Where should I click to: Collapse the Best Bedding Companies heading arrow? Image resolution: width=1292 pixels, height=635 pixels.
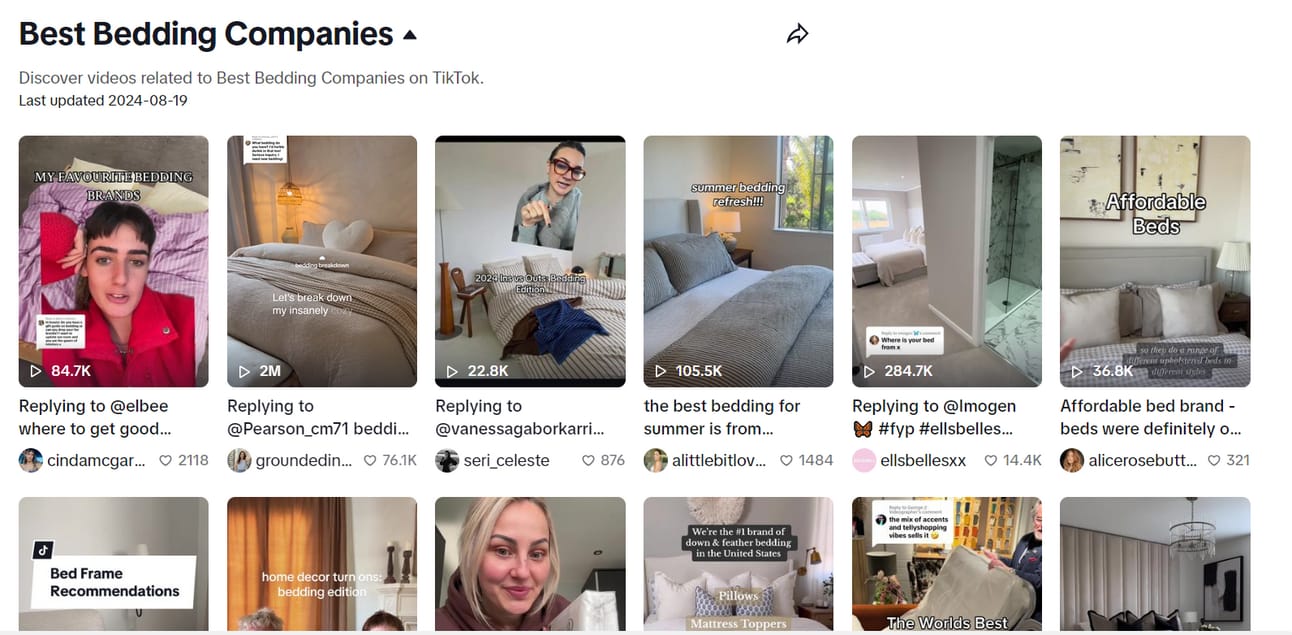click(409, 35)
